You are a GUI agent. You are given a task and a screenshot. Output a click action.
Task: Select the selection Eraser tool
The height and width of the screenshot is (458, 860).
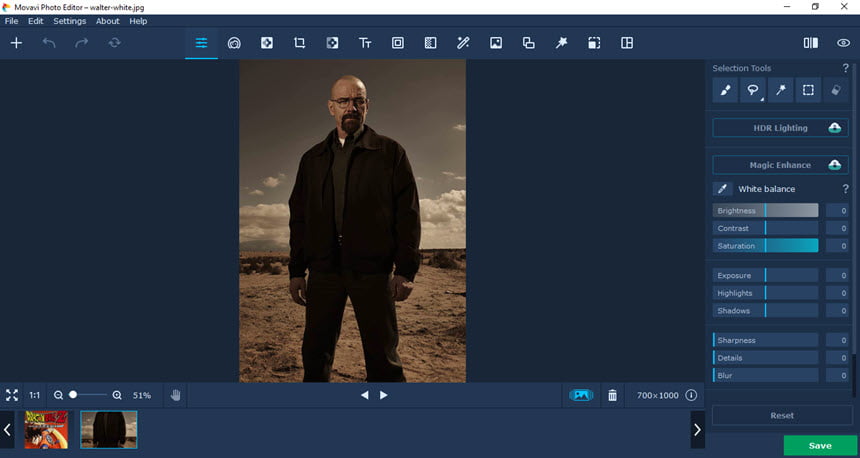point(836,90)
